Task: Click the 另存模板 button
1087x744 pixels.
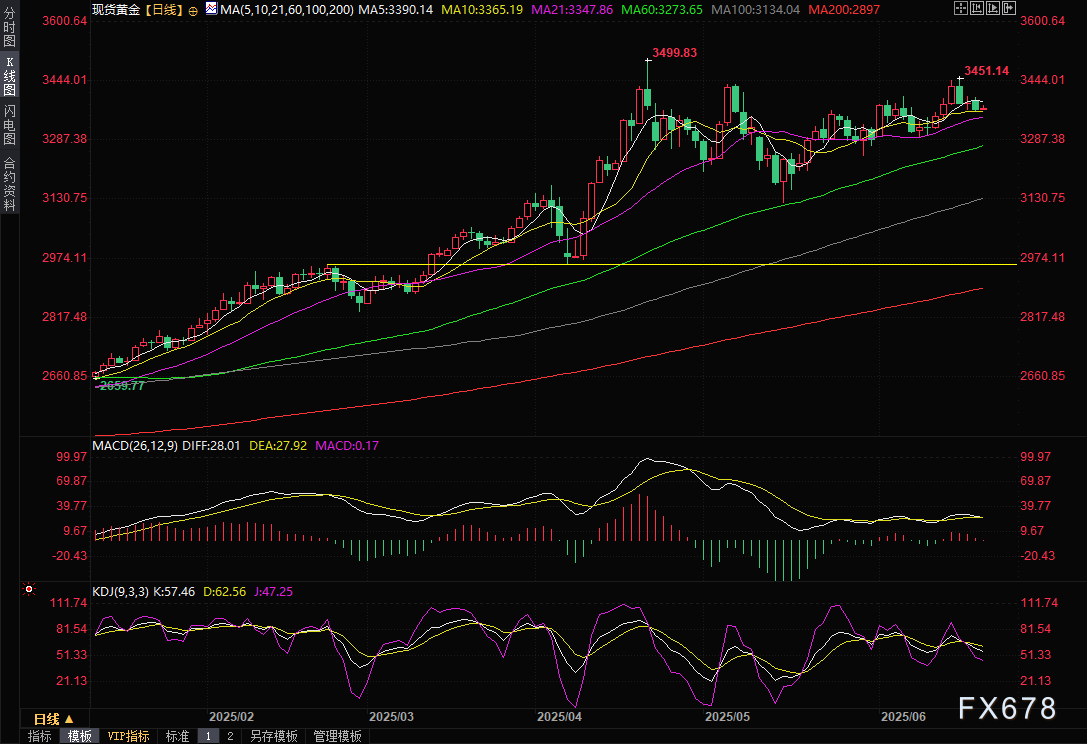Action: point(273,736)
